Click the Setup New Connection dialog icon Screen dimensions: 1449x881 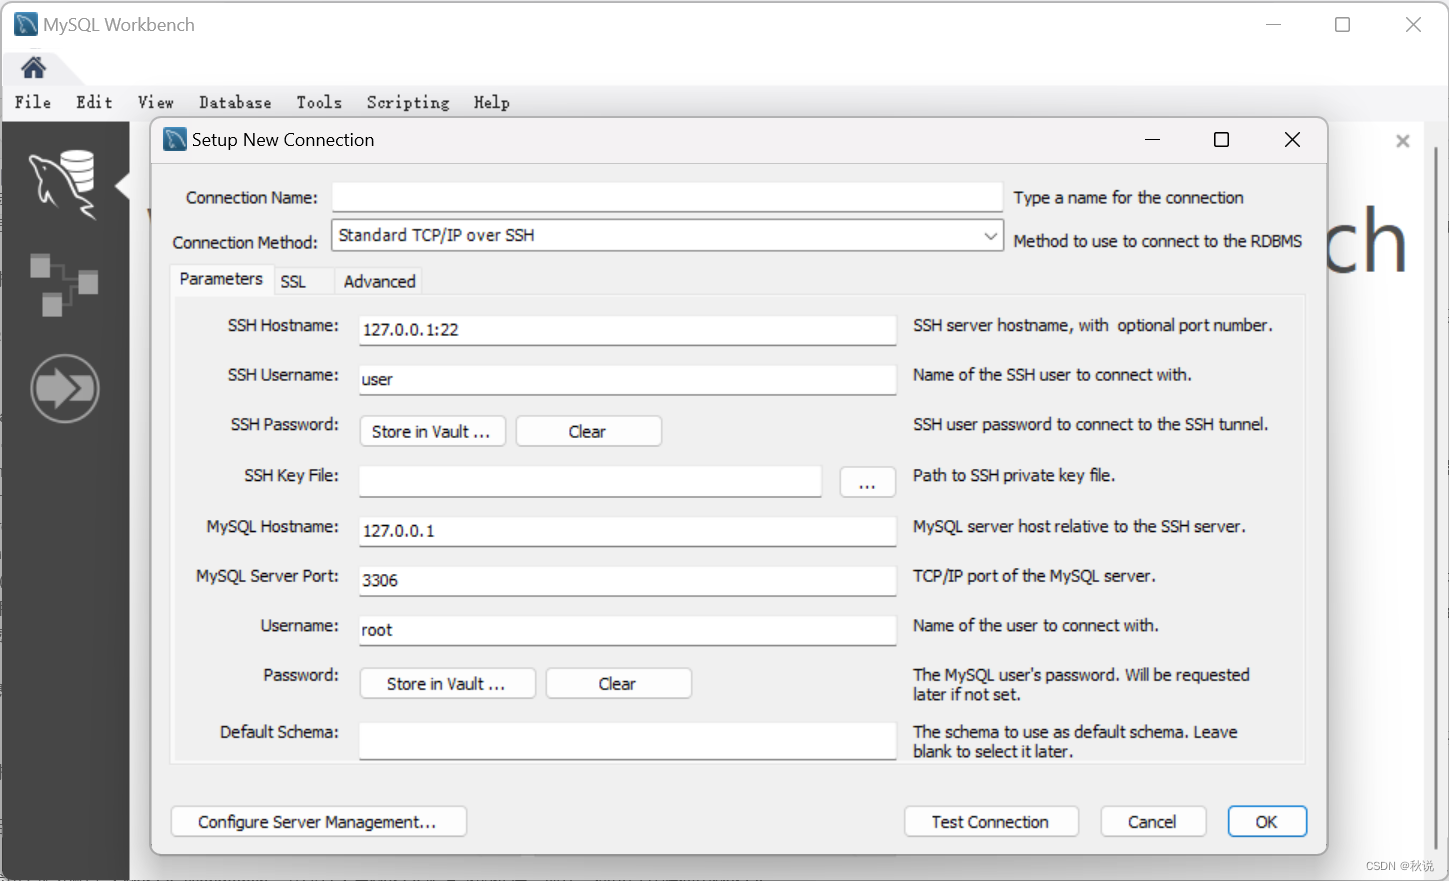[x=175, y=139]
